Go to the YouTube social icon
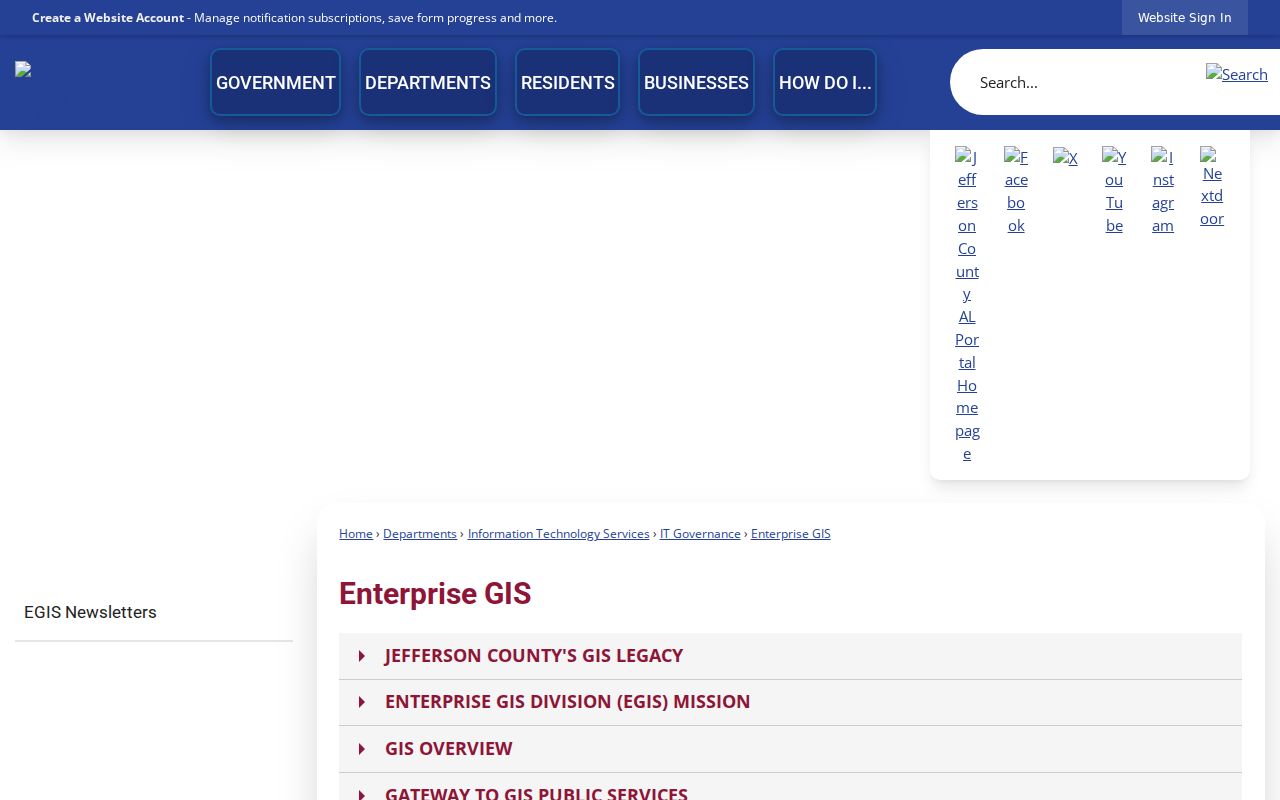The height and width of the screenshot is (800, 1280). 1114,191
